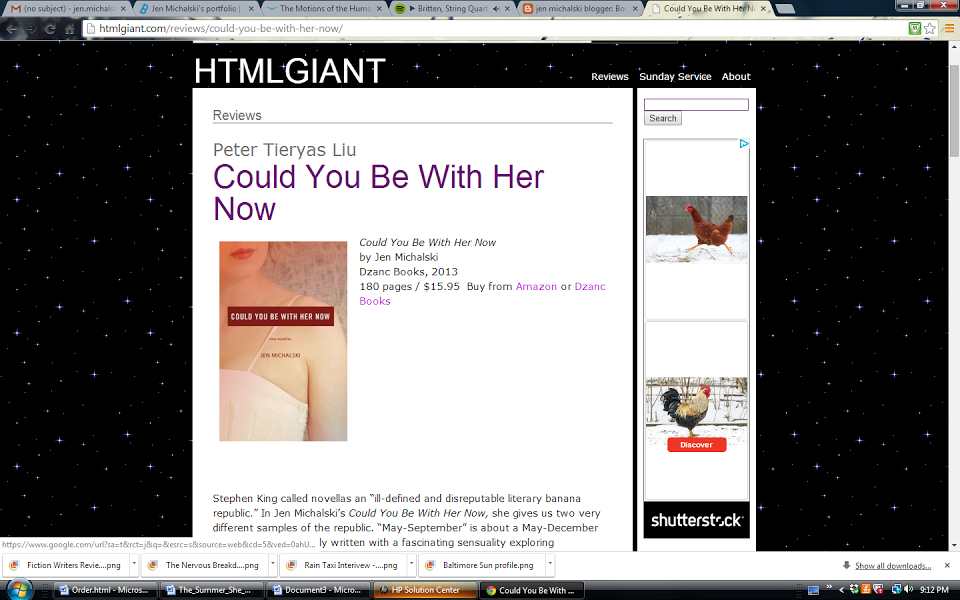Click the HTMLGIANT site logo

coord(290,71)
